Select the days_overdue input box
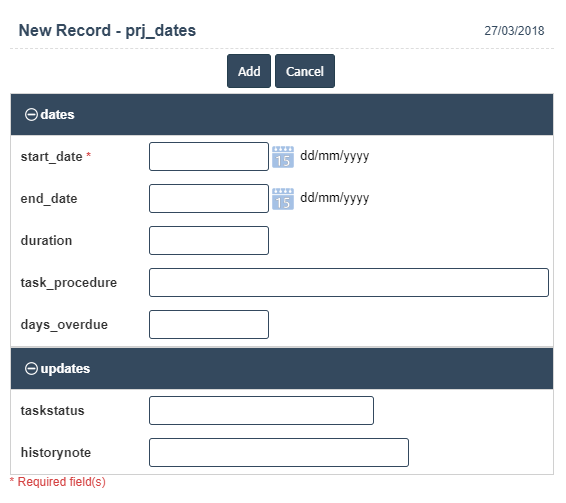This screenshot has height=503, width=566. click(209, 324)
